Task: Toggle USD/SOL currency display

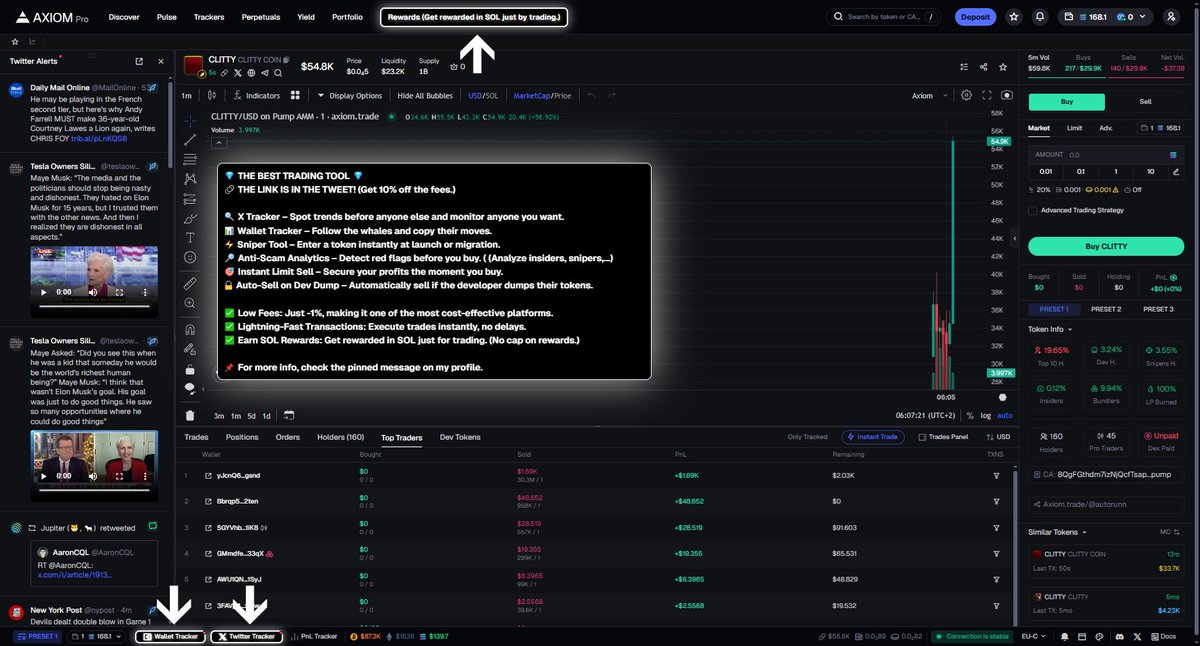Action: tap(483, 96)
